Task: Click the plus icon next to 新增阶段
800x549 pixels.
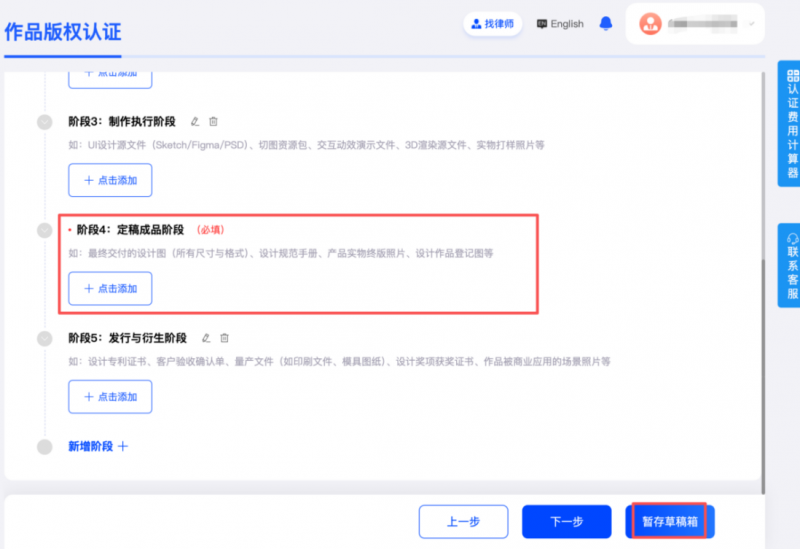Action: point(123,446)
